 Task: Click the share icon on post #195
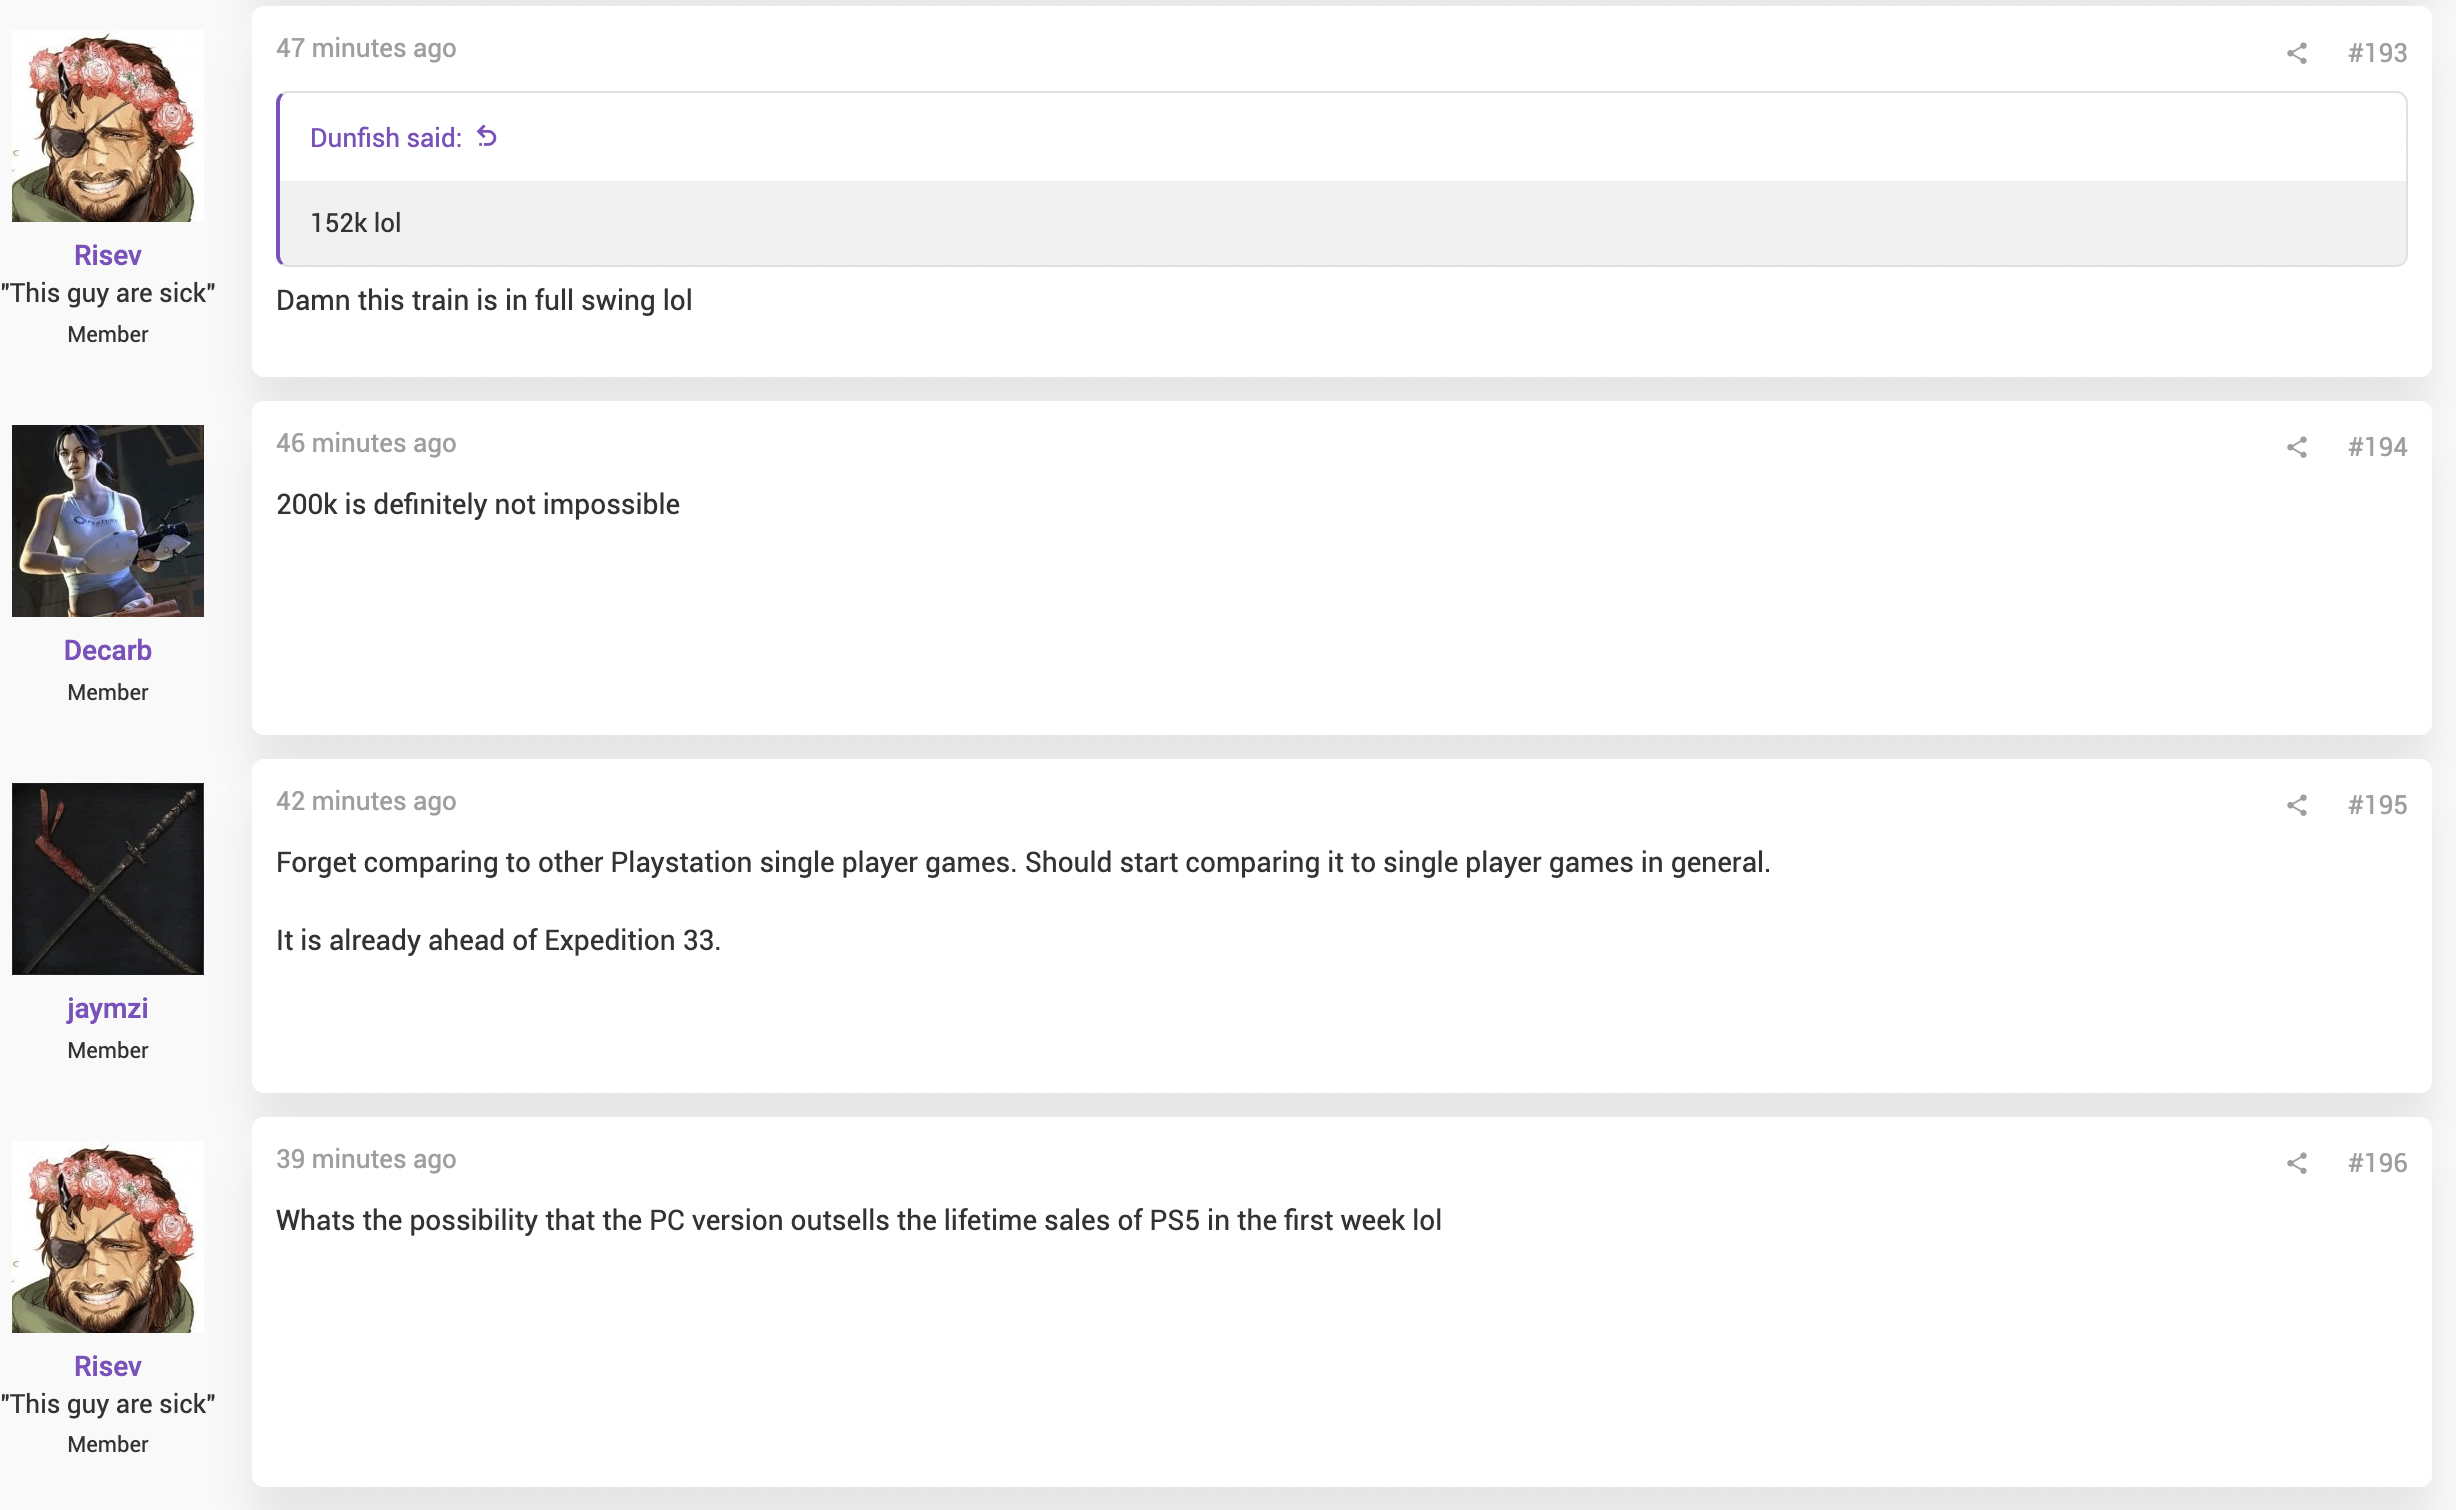(x=2297, y=805)
